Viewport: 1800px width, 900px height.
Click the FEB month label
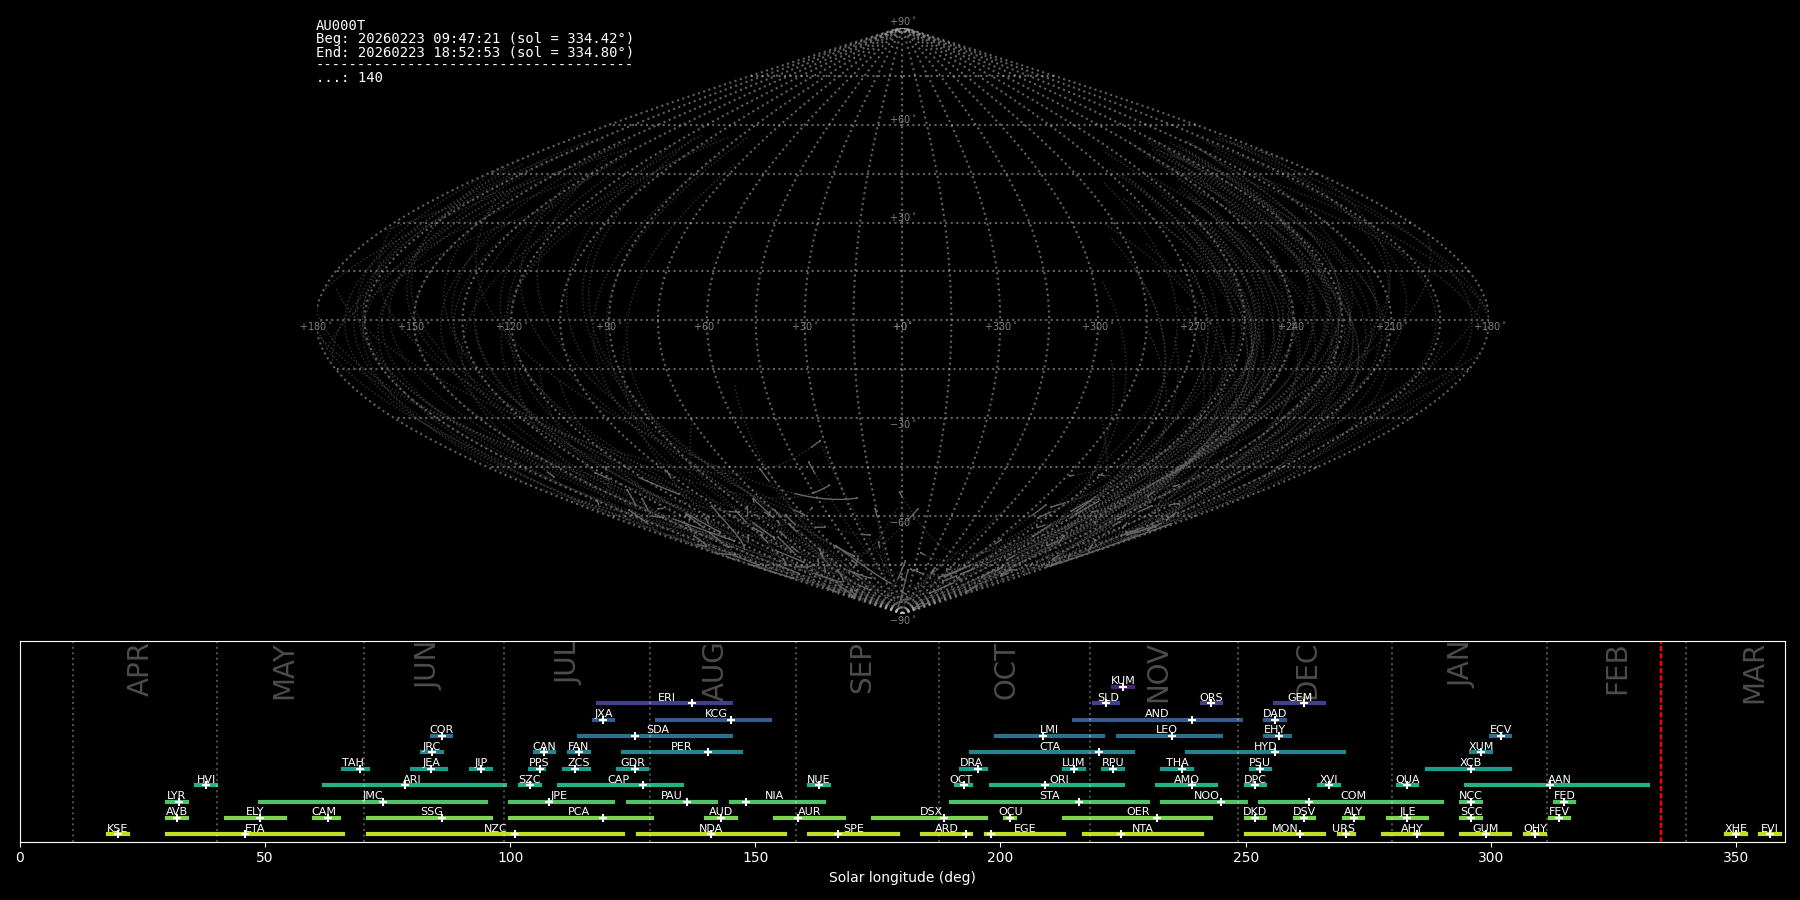click(1617, 670)
